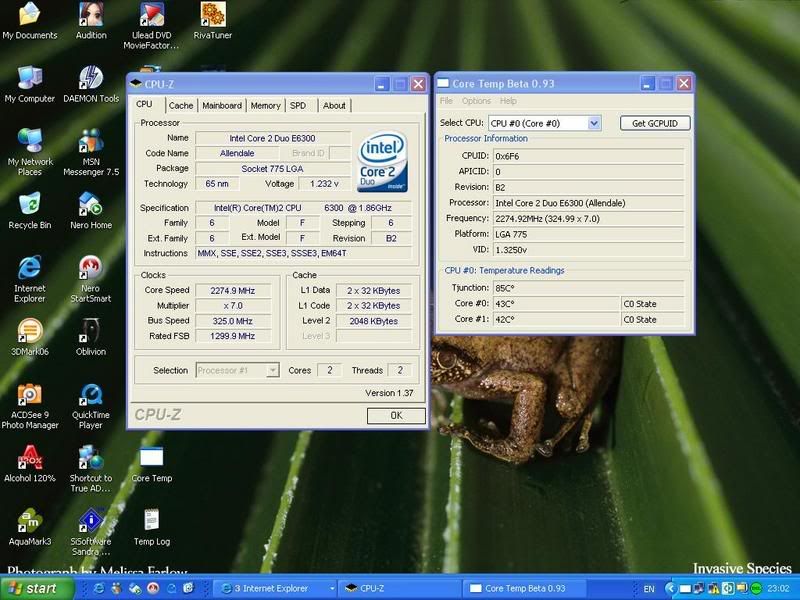Click the Voltage value '1.232 v'
The height and width of the screenshot is (600, 800).
tap(324, 184)
